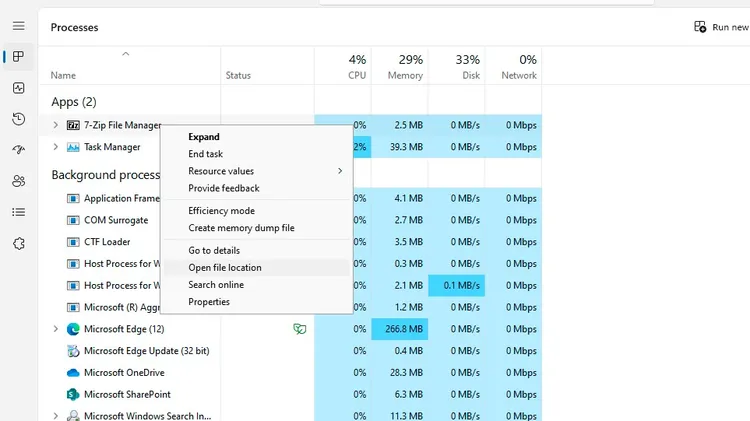Open the Details list sidebar icon
This screenshot has height=421, width=750.
coord(19,212)
